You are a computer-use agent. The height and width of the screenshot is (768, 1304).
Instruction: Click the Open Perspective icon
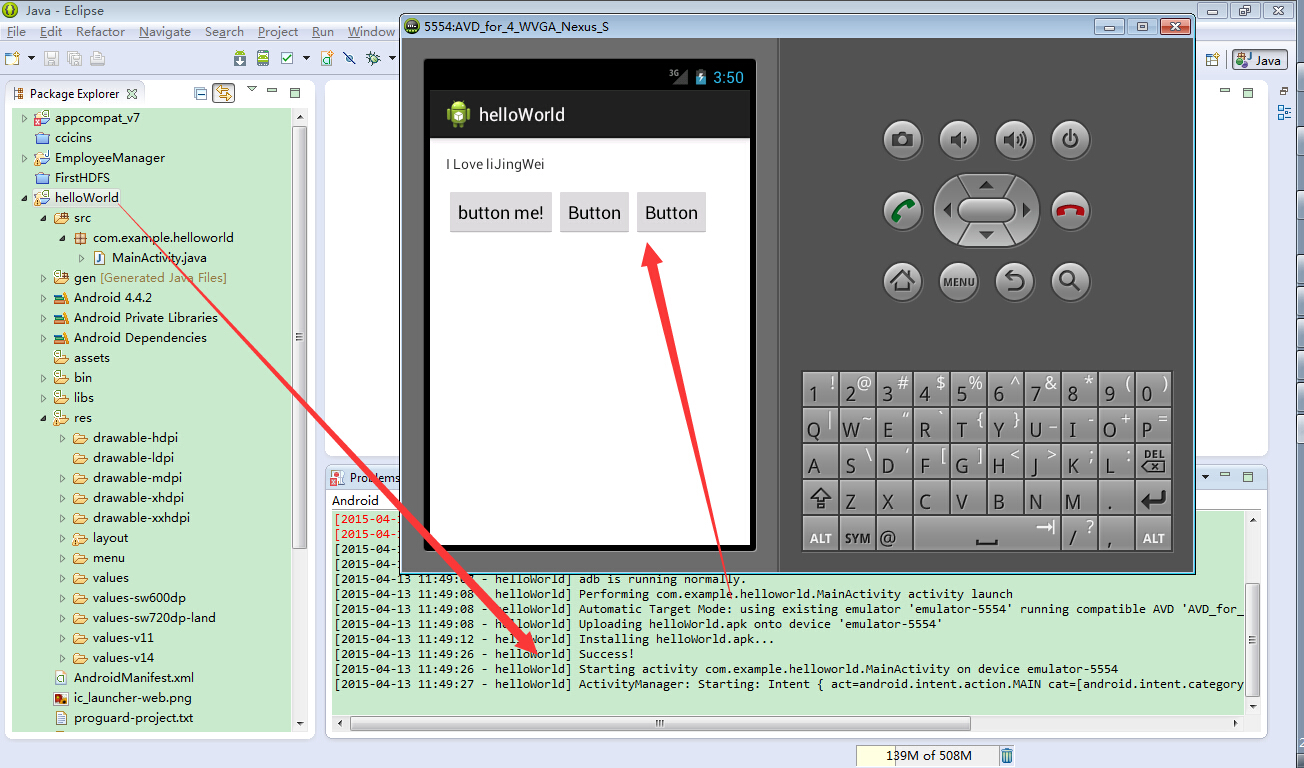1212,60
